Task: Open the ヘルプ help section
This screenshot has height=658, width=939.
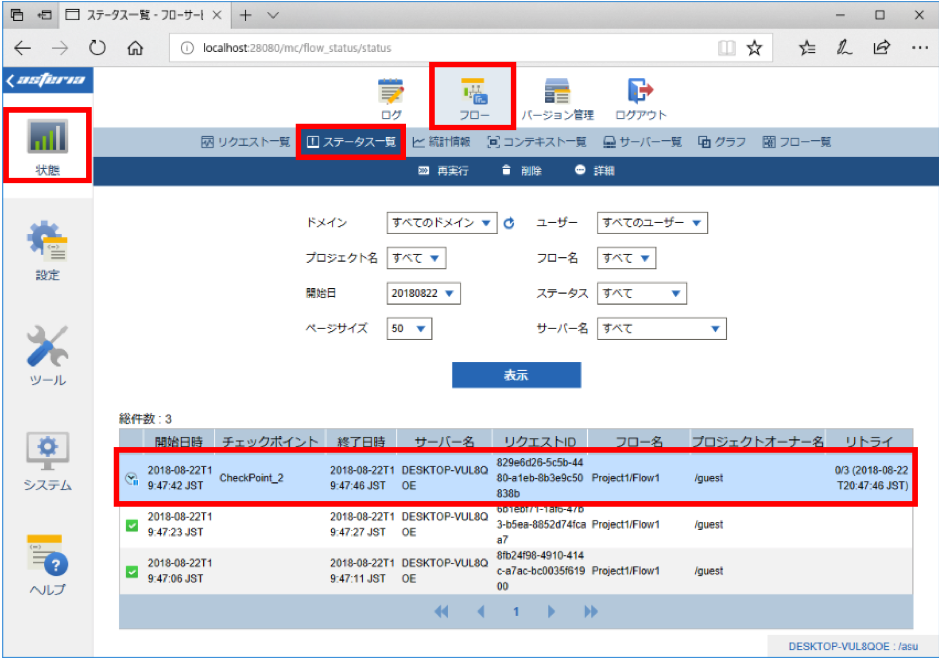Action: 47,565
